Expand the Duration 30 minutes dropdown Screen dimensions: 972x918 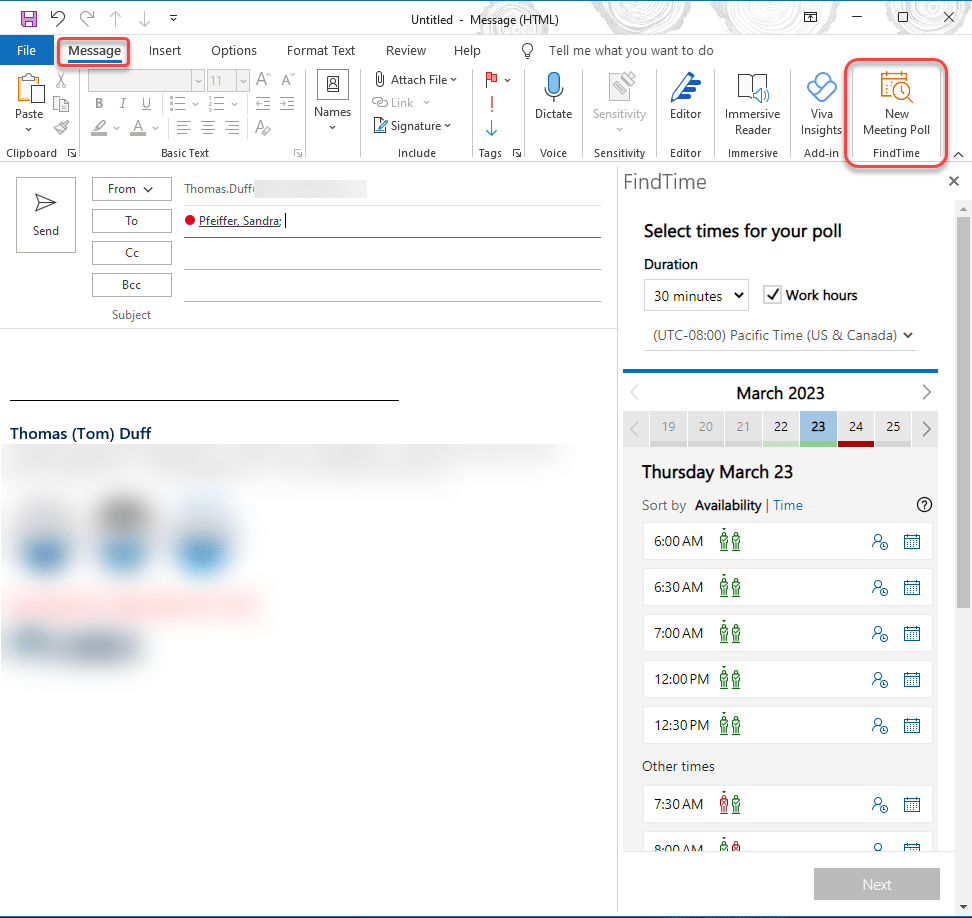tap(696, 296)
